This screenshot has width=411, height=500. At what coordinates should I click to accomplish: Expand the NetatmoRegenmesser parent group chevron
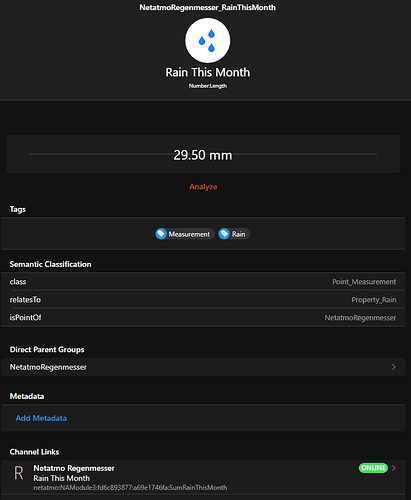[394, 367]
